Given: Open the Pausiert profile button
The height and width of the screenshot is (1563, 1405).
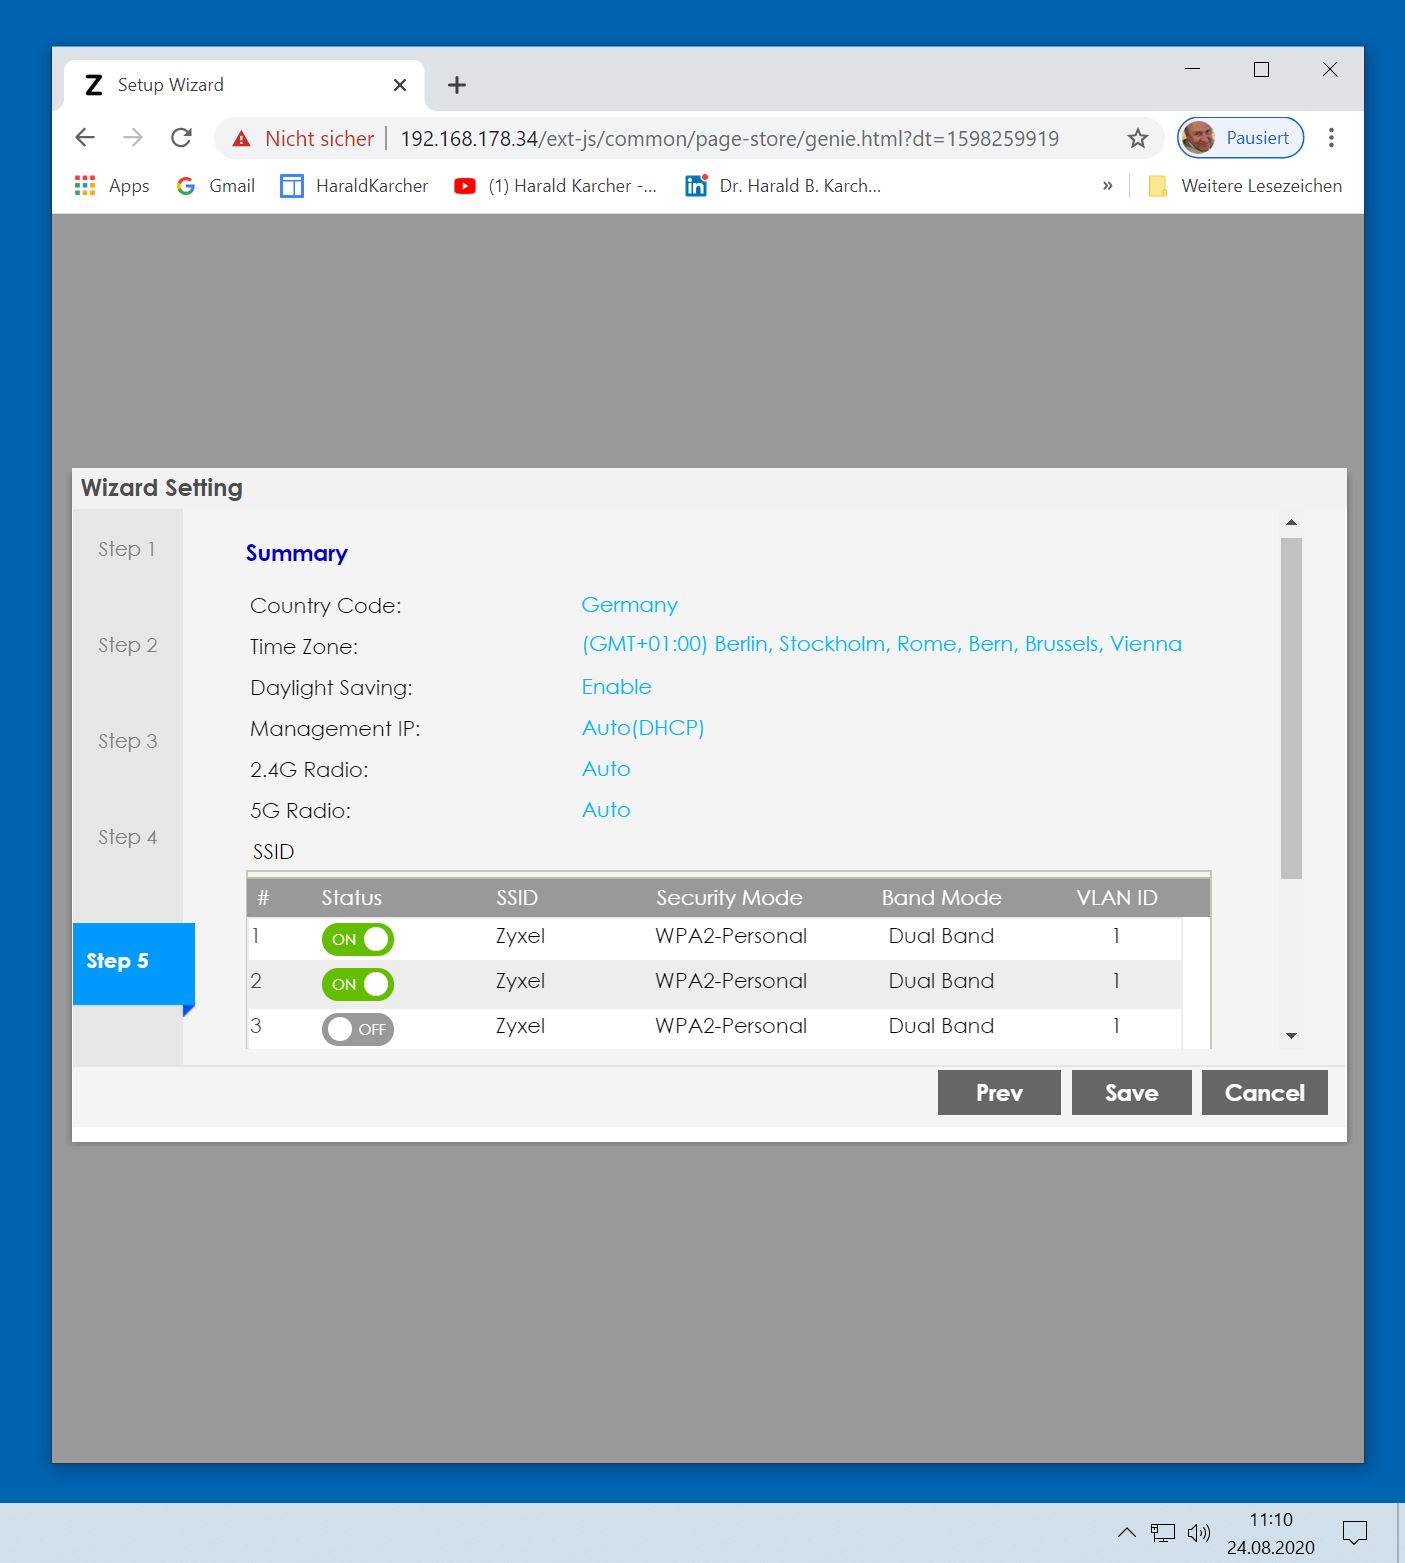Looking at the screenshot, I should (1240, 138).
